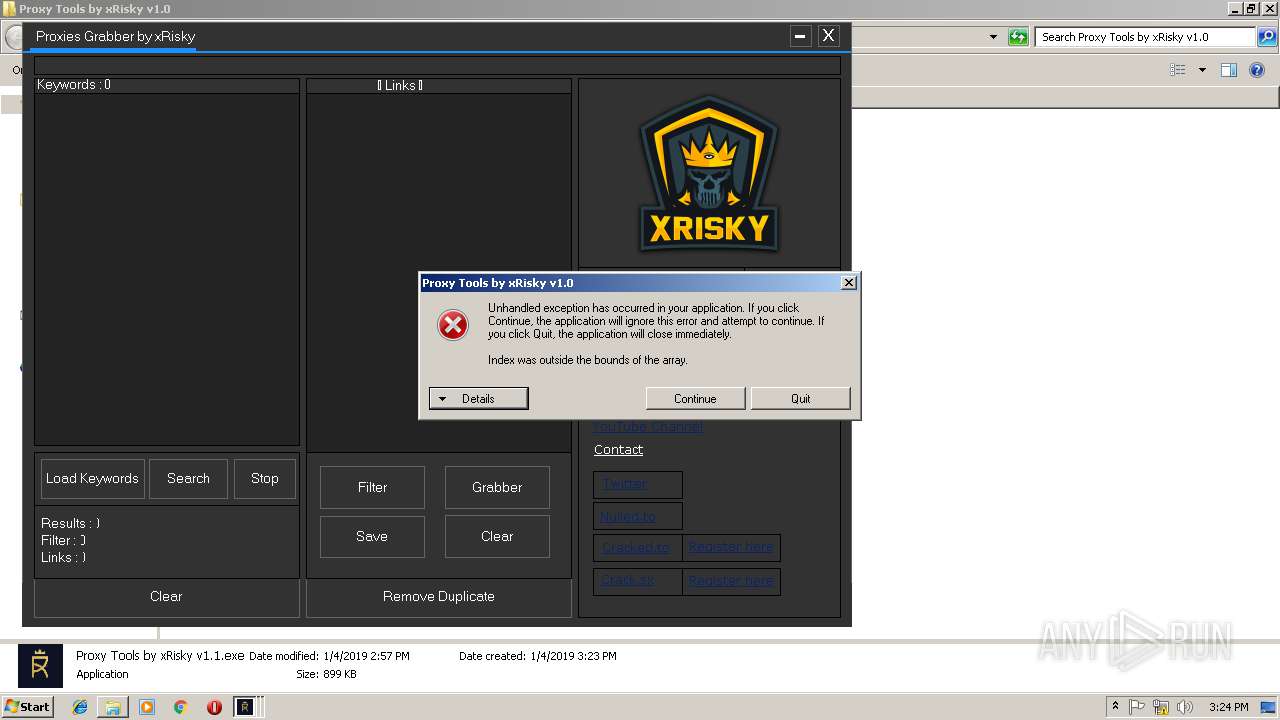Open the view options dropdown arrow
Screen dimensions: 1280x720
click(x=1202, y=70)
